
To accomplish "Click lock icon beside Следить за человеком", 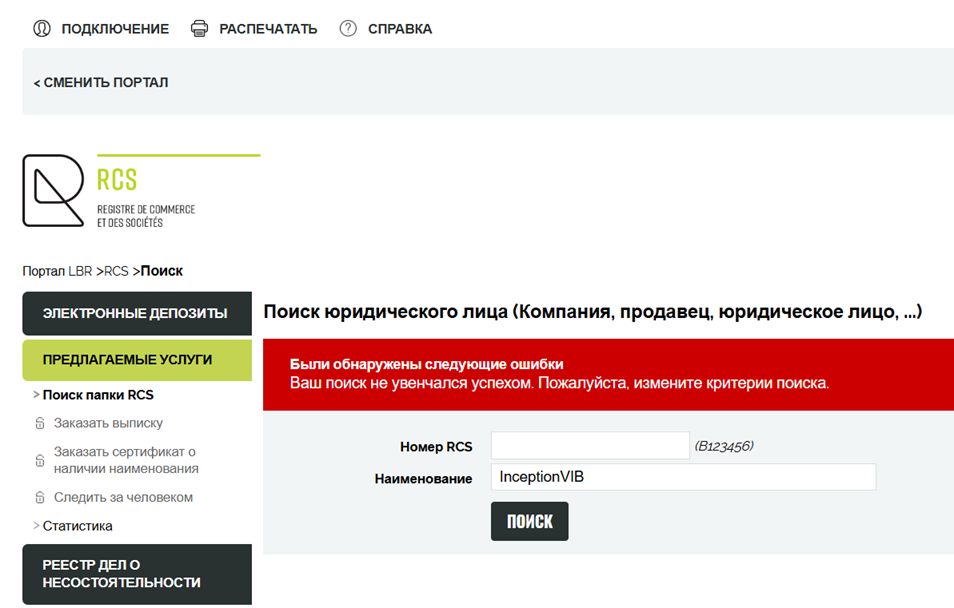I will (40, 498).
